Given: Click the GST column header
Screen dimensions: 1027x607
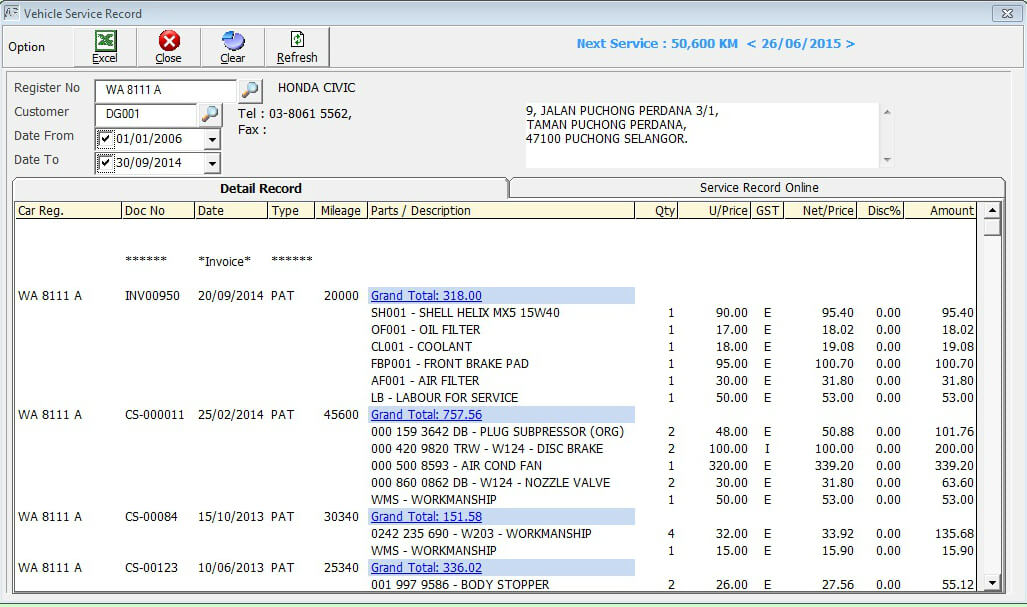Looking at the screenshot, I should (x=767, y=211).
